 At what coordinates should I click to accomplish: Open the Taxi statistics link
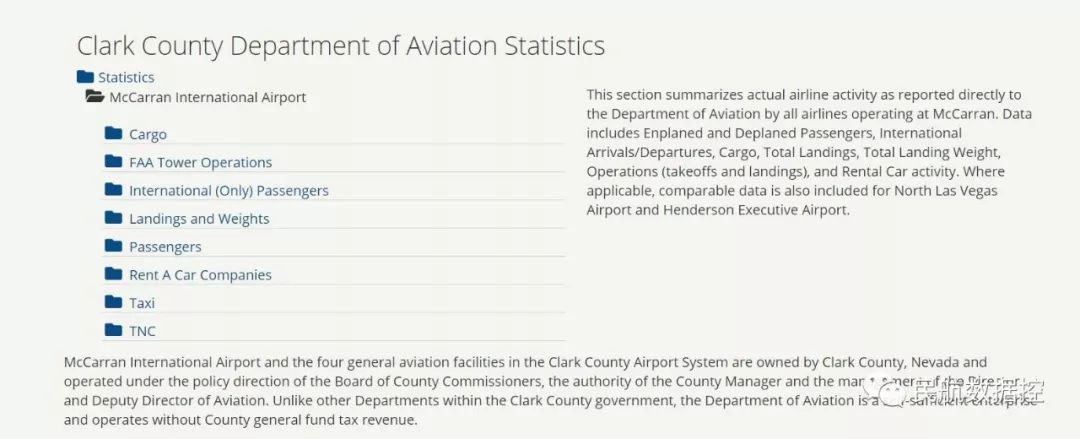[142, 302]
